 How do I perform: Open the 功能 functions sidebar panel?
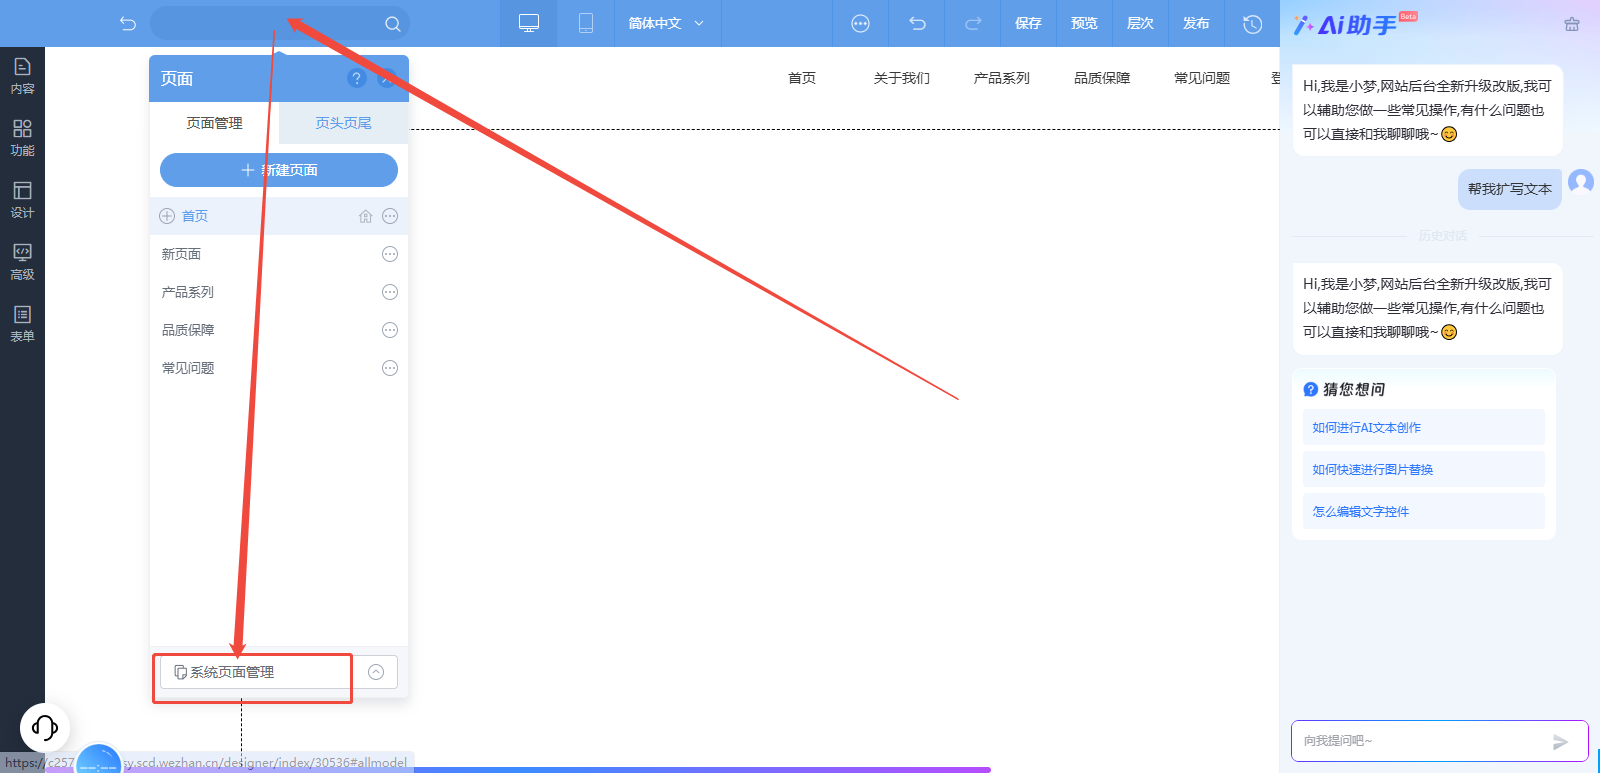[22, 138]
